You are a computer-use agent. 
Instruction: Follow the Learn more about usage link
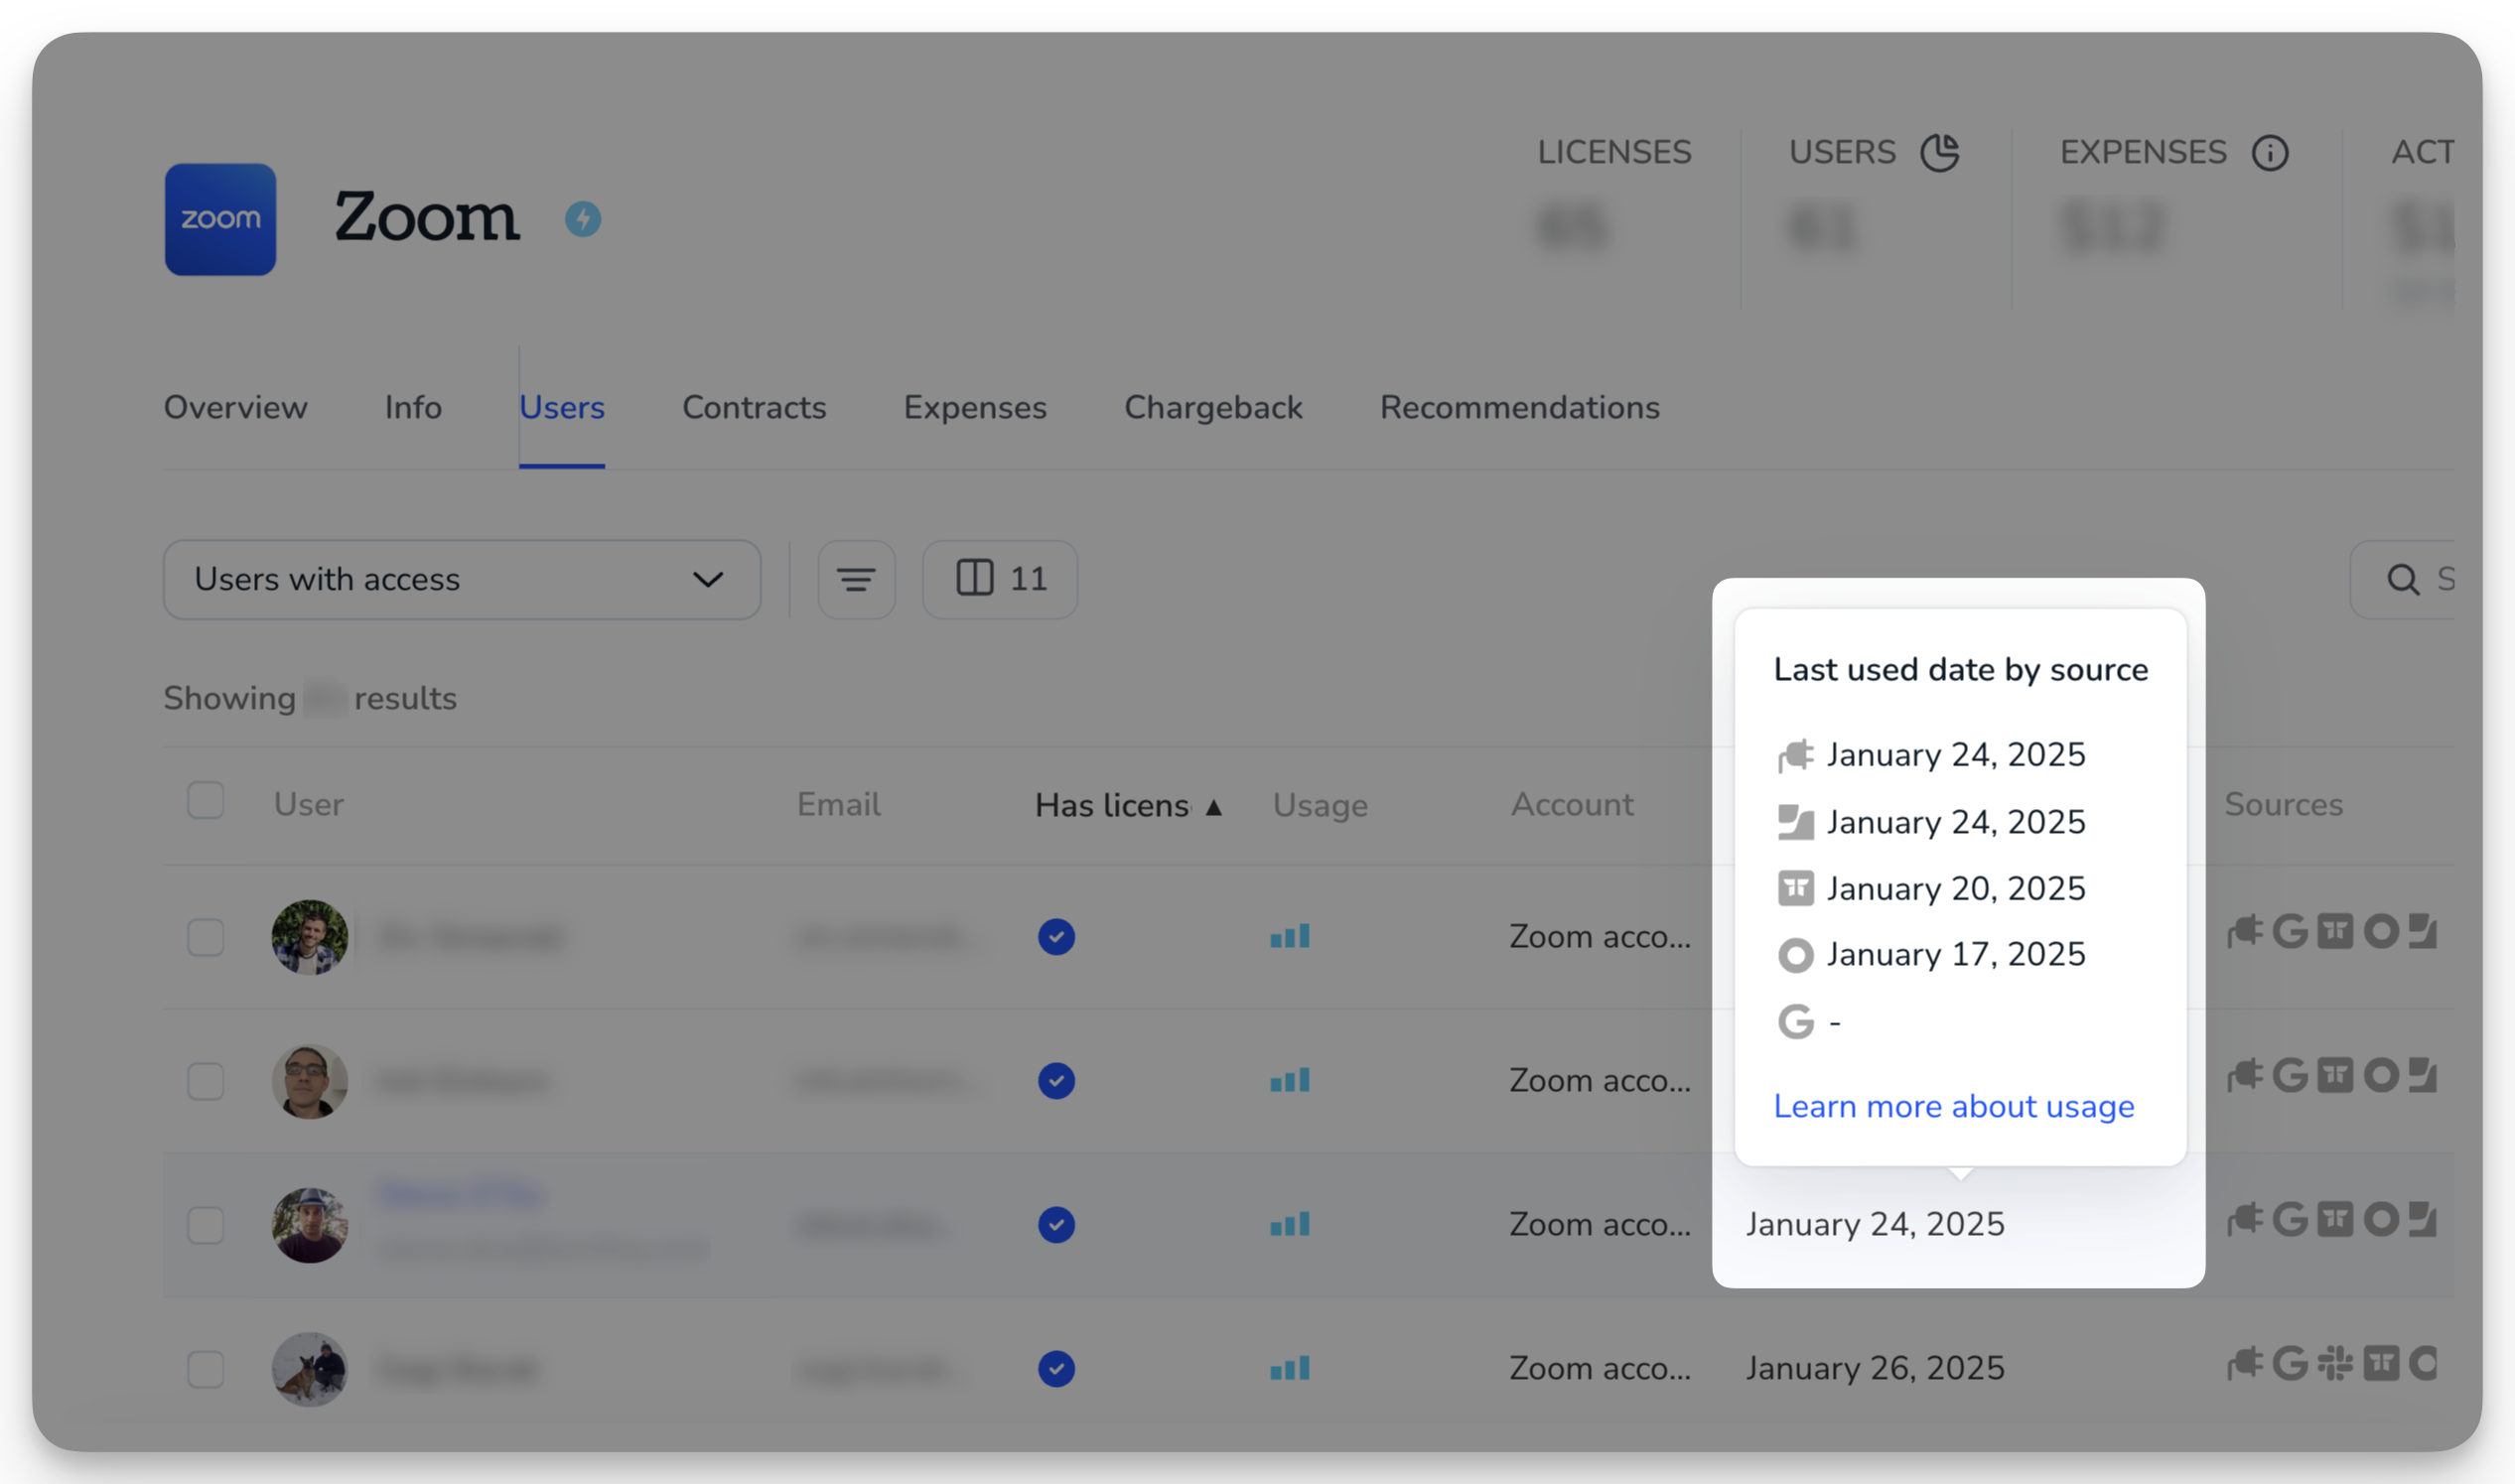click(1954, 1106)
